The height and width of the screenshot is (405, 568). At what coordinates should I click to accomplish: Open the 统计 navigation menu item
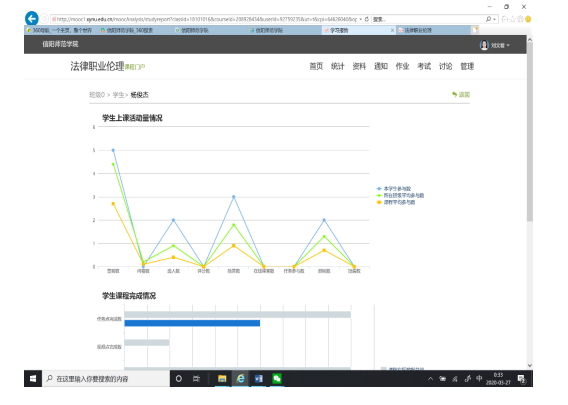(x=337, y=66)
